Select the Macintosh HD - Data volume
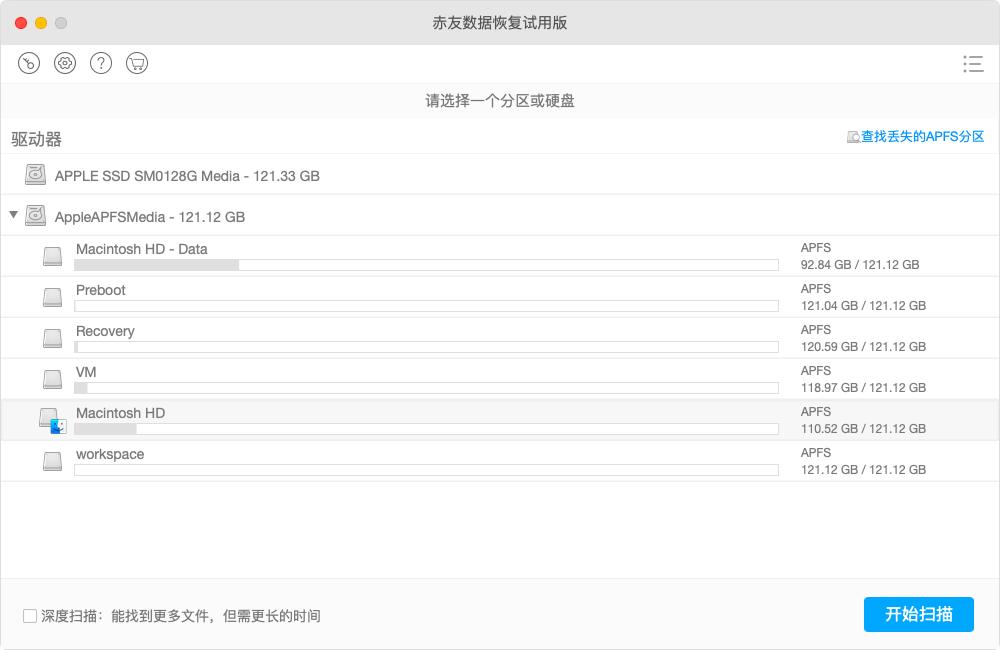This screenshot has width=1000, height=650. tap(142, 249)
